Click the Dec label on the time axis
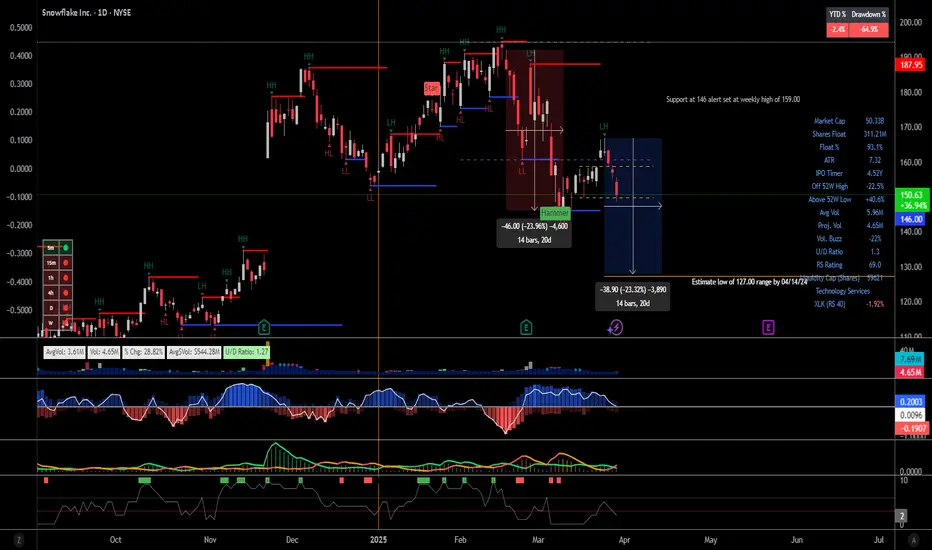This screenshot has width=932, height=550. pyautogui.click(x=292, y=540)
